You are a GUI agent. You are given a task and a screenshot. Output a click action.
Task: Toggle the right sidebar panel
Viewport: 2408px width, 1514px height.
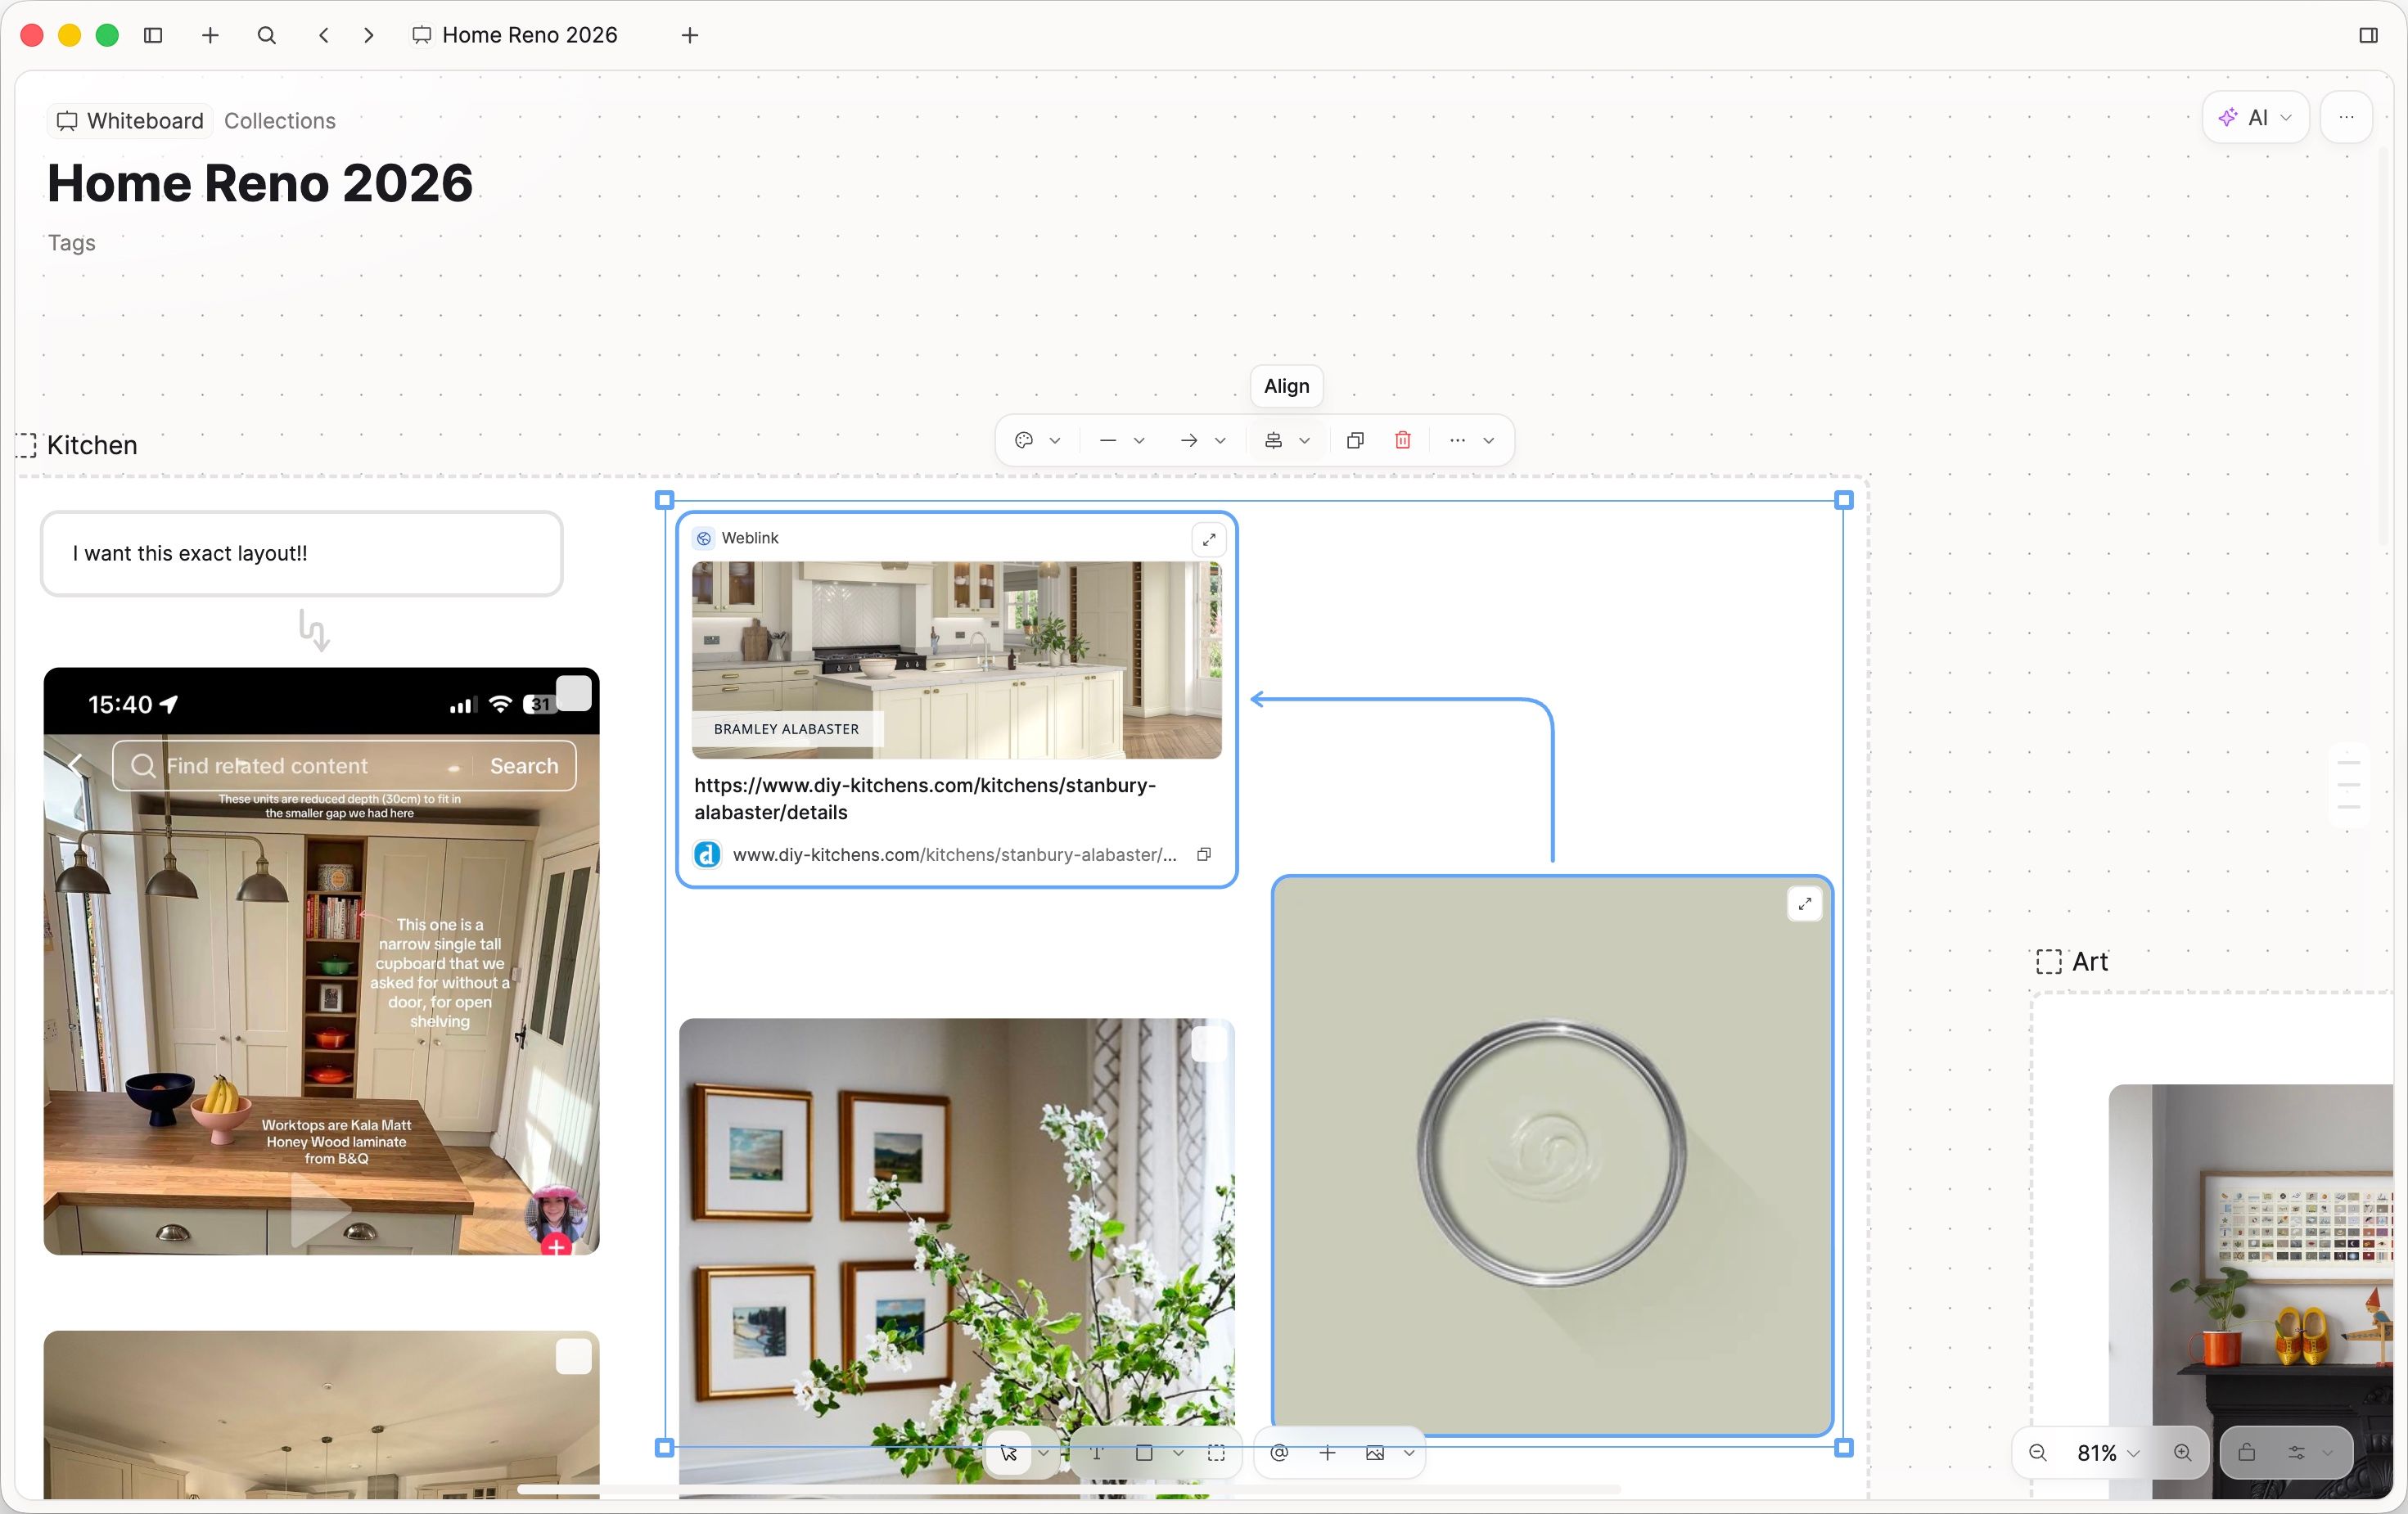(2367, 35)
